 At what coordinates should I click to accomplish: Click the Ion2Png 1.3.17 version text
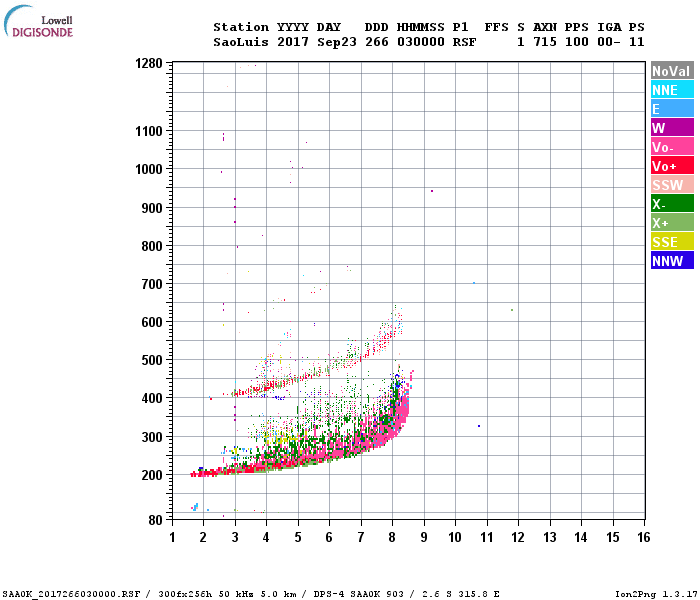click(x=656, y=594)
